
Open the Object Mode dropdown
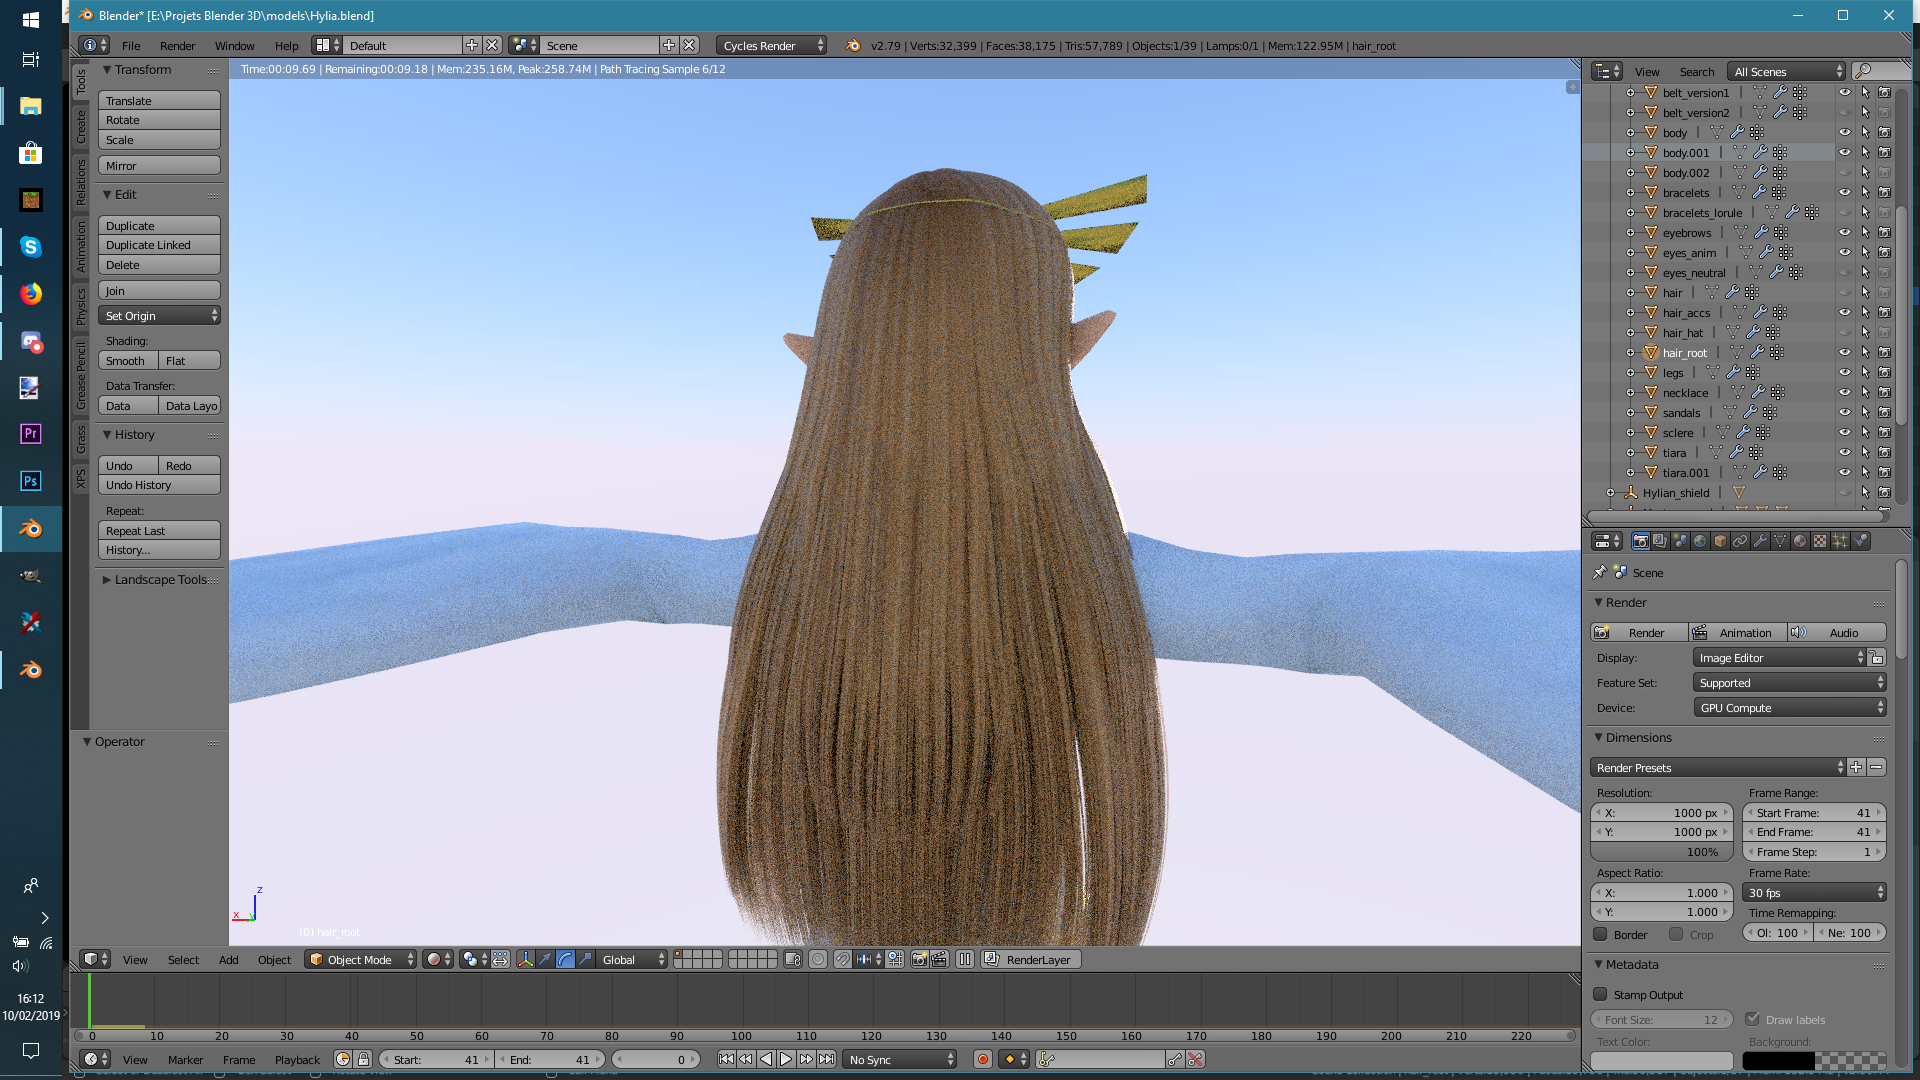pyautogui.click(x=360, y=959)
